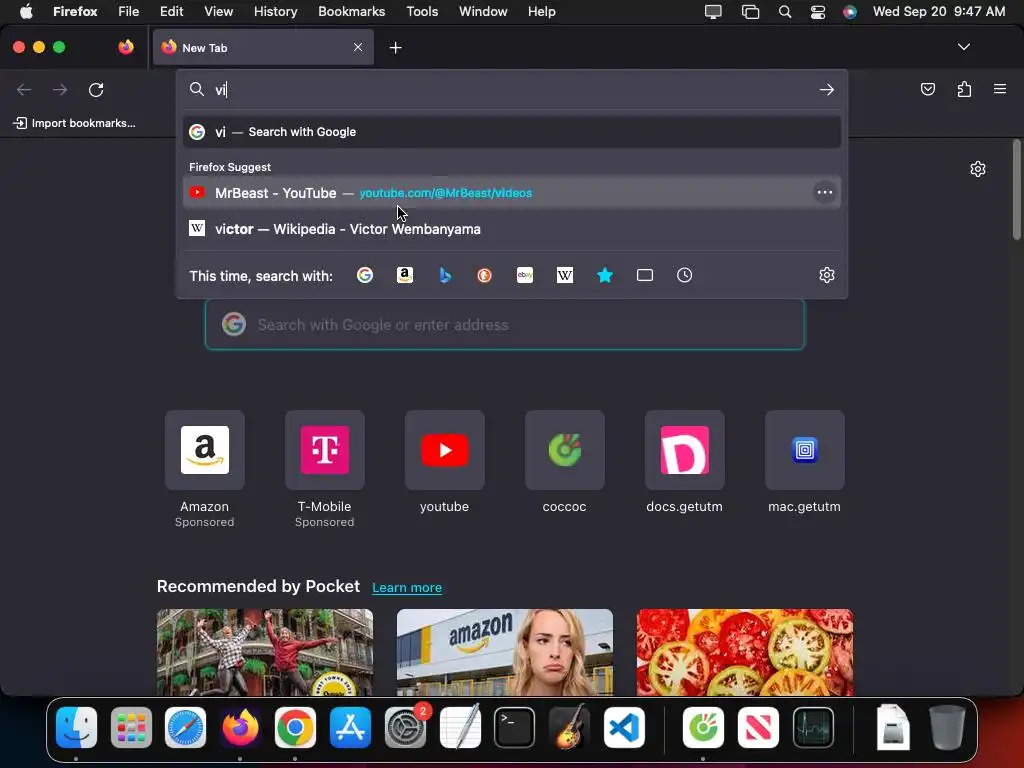Open the Window menu
1024x768 pixels.
[x=483, y=11]
